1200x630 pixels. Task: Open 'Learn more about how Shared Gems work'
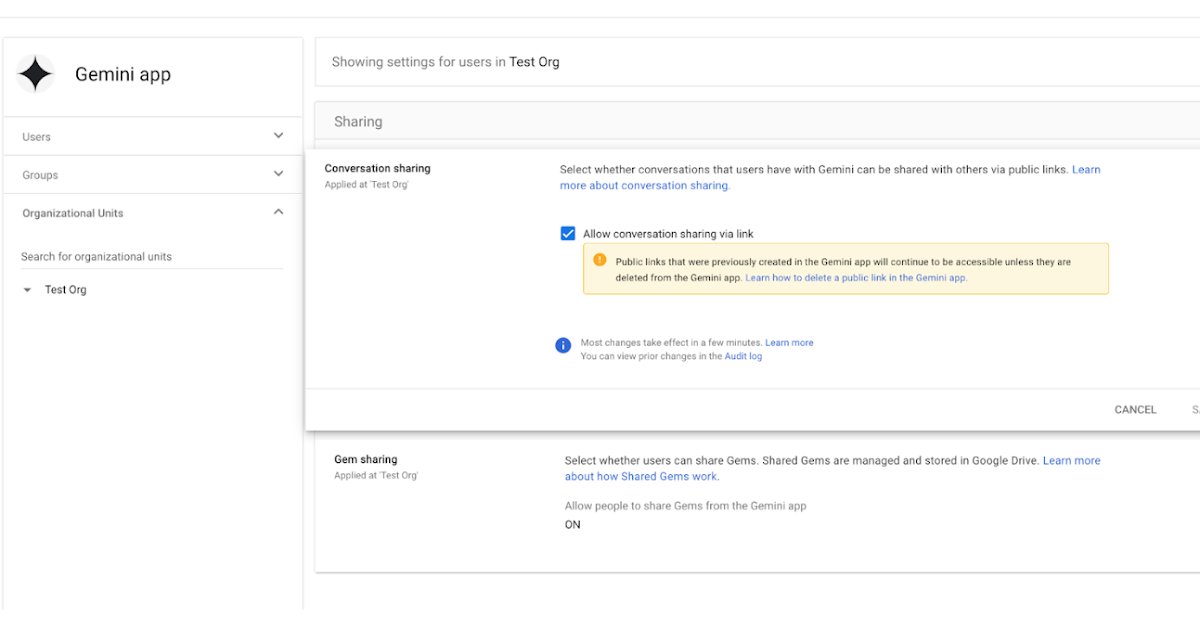(x=641, y=476)
